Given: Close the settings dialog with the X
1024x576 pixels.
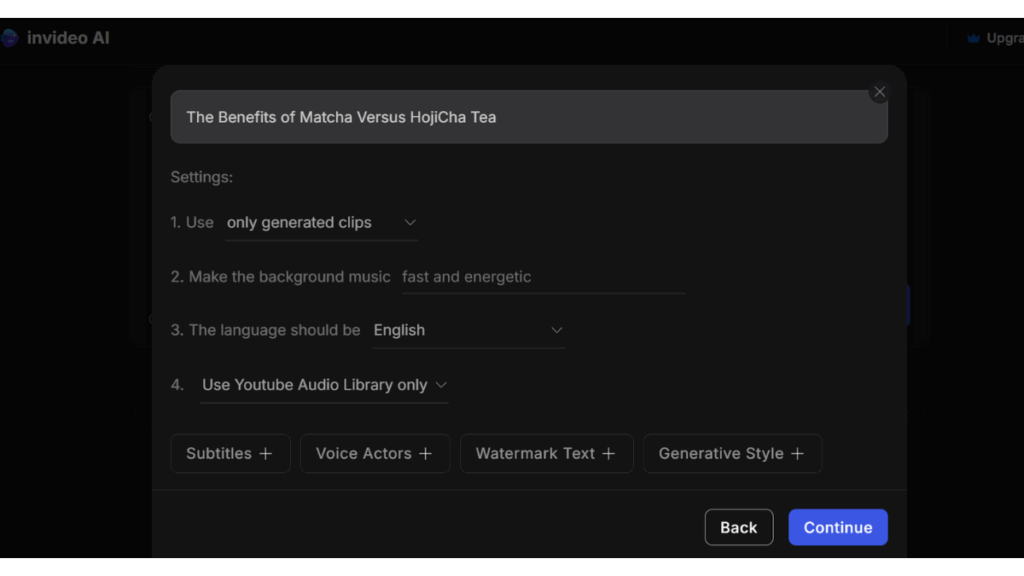Looking at the screenshot, I should click(x=879, y=92).
